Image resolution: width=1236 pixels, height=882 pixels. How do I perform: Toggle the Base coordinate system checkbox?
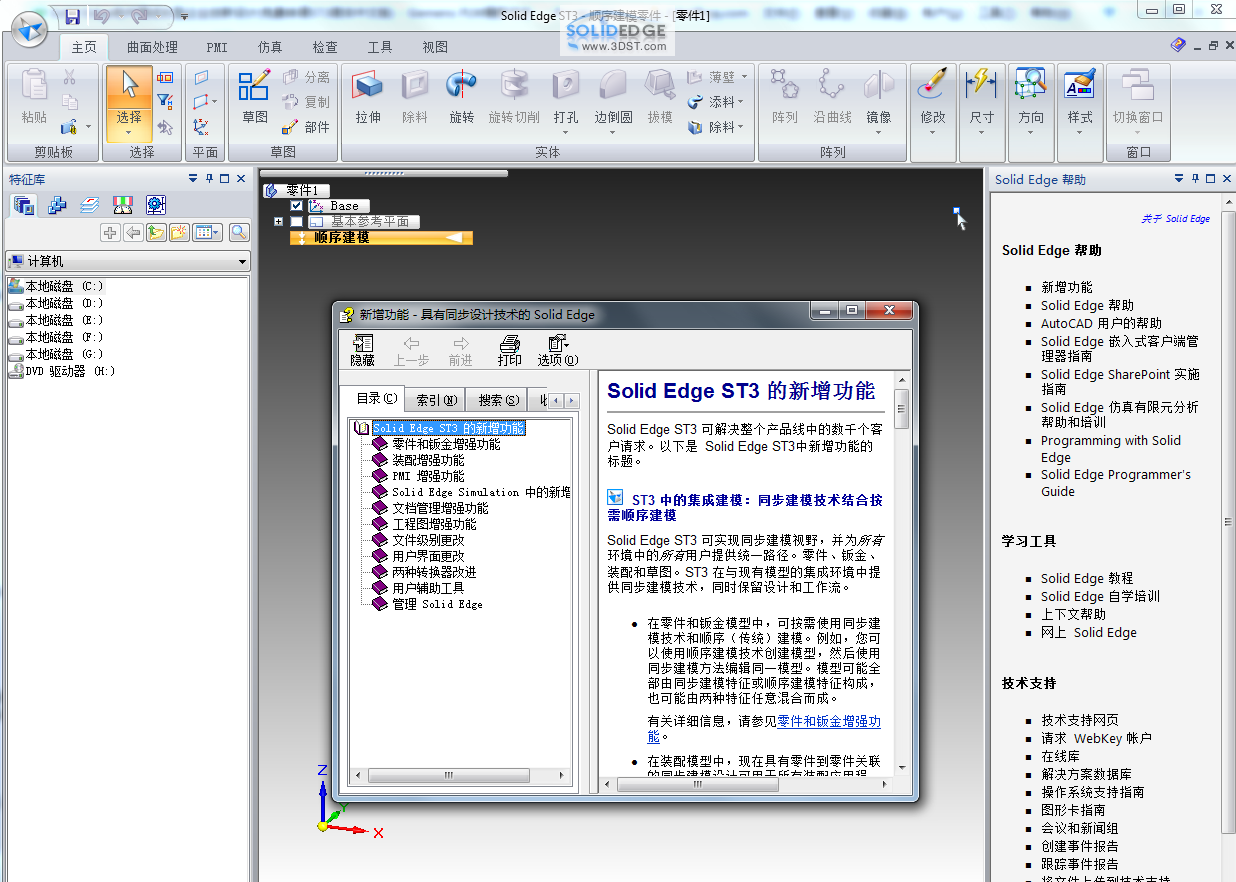point(296,206)
